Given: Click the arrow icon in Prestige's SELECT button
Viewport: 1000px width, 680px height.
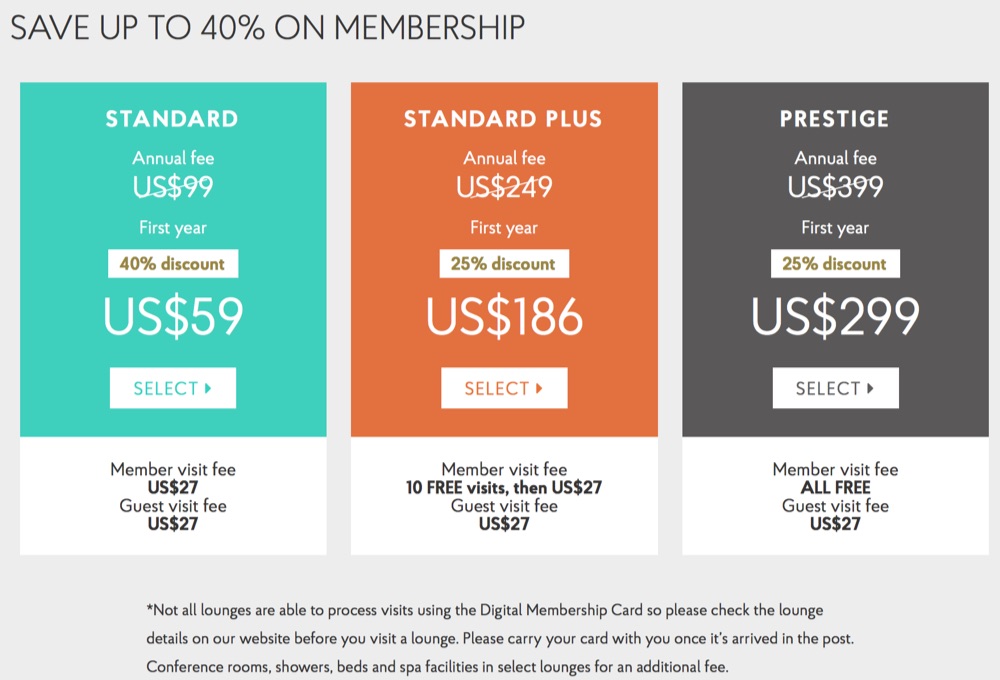Looking at the screenshot, I should [870, 389].
